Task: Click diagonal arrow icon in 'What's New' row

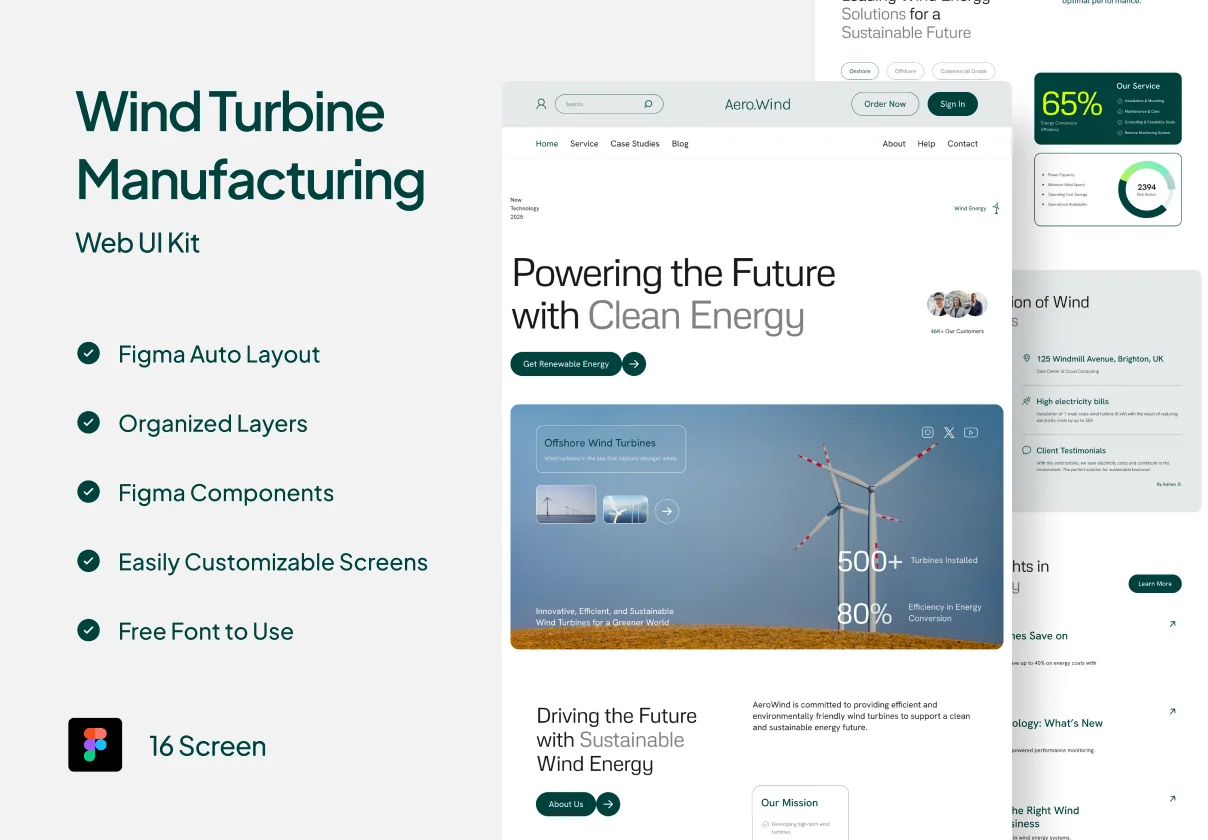Action: (1172, 711)
